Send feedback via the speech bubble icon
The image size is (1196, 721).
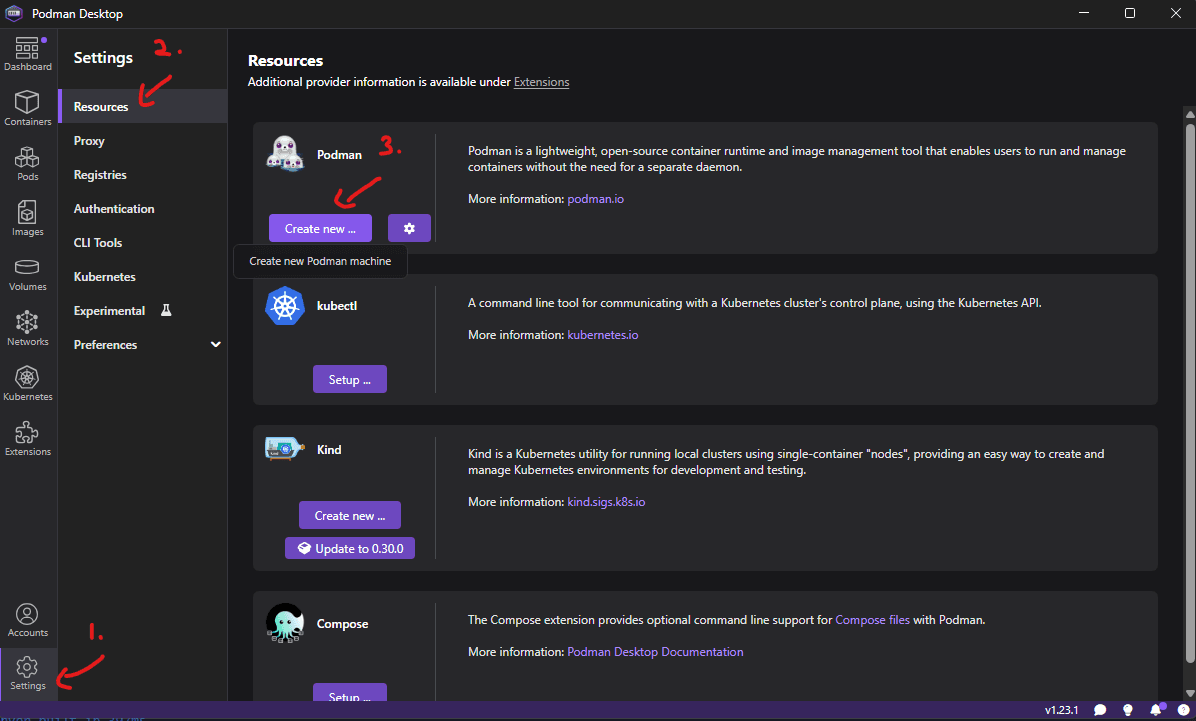tap(1101, 710)
